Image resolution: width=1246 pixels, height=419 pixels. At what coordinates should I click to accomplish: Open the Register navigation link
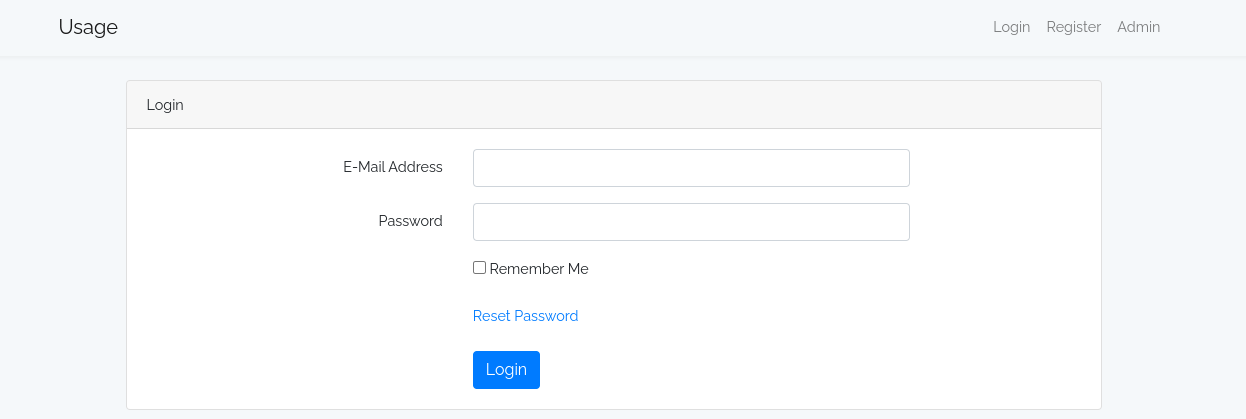1073,27
